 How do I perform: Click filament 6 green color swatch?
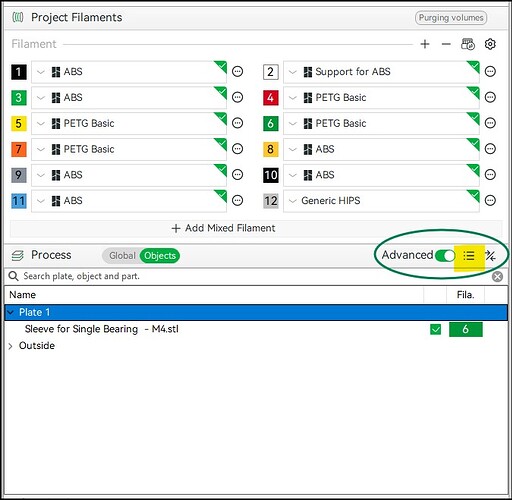point(271,123)
